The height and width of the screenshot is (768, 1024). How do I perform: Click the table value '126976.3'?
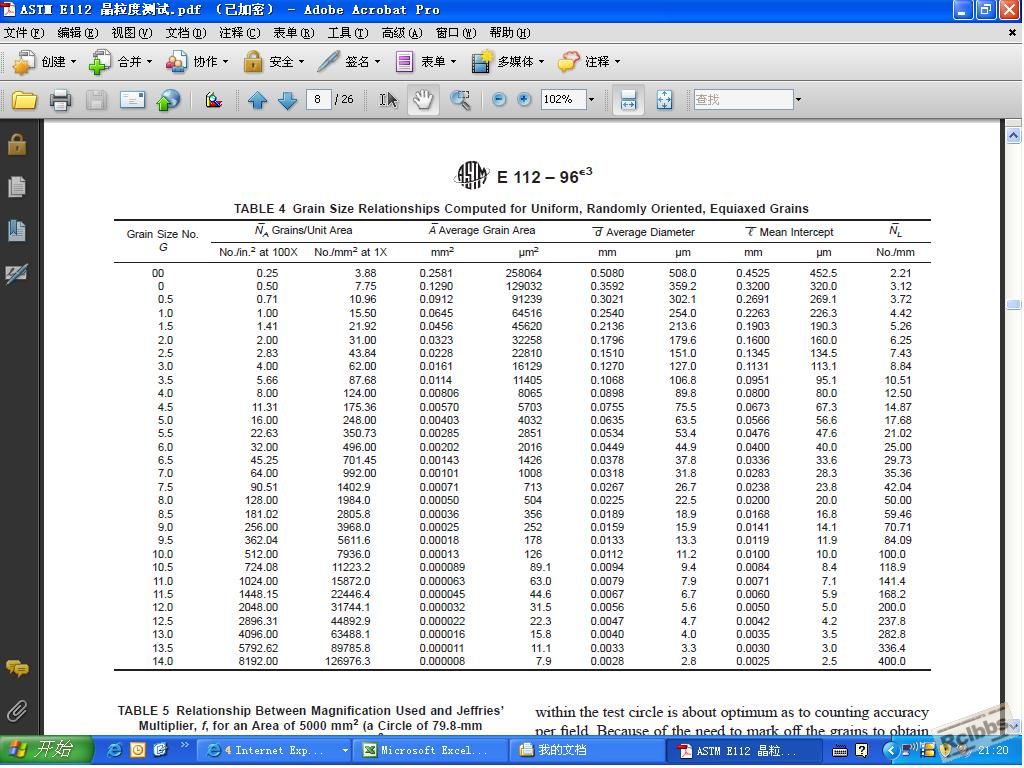click(347, 661)
